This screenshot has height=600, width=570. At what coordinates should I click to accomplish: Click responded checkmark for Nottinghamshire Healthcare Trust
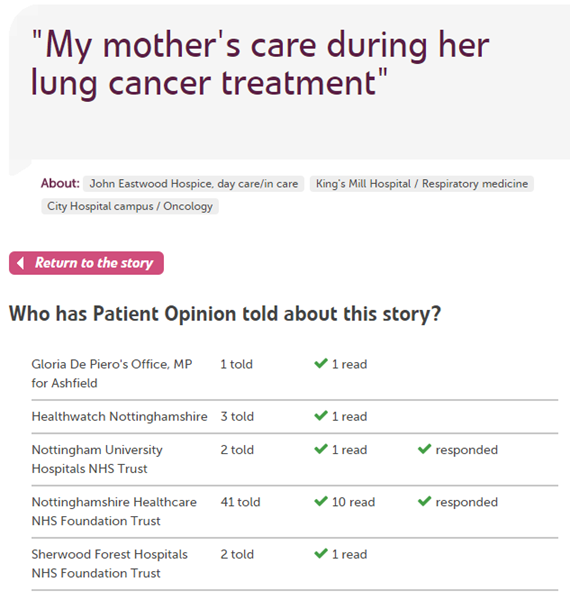pyautogui.click(x=425, y=501)
